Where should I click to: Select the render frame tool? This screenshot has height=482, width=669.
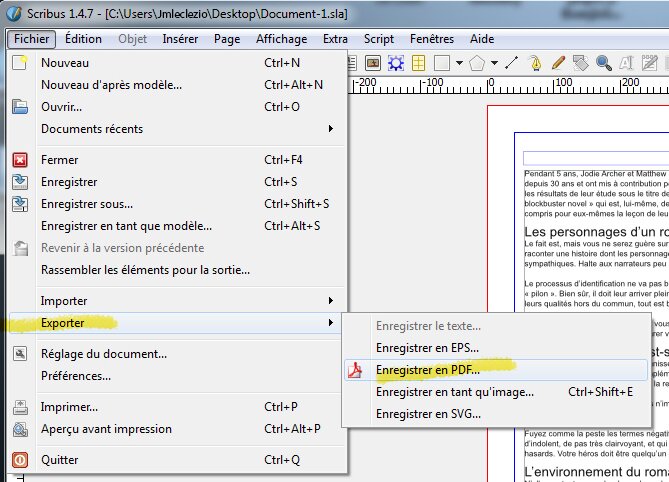click(x=396, y=64)
